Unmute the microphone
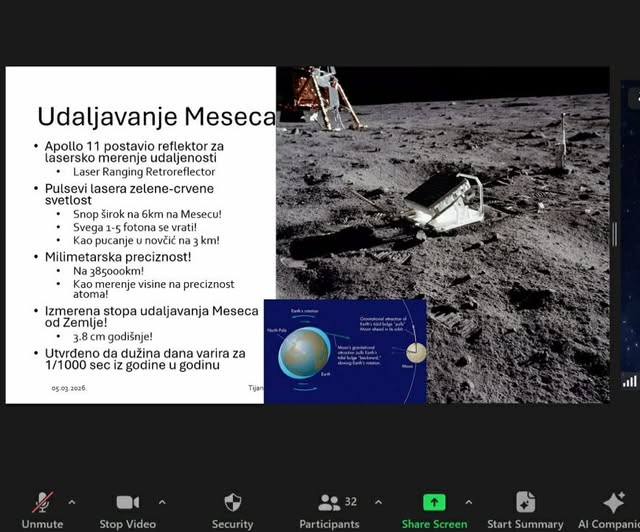640x532 pixels. (42, 503)
